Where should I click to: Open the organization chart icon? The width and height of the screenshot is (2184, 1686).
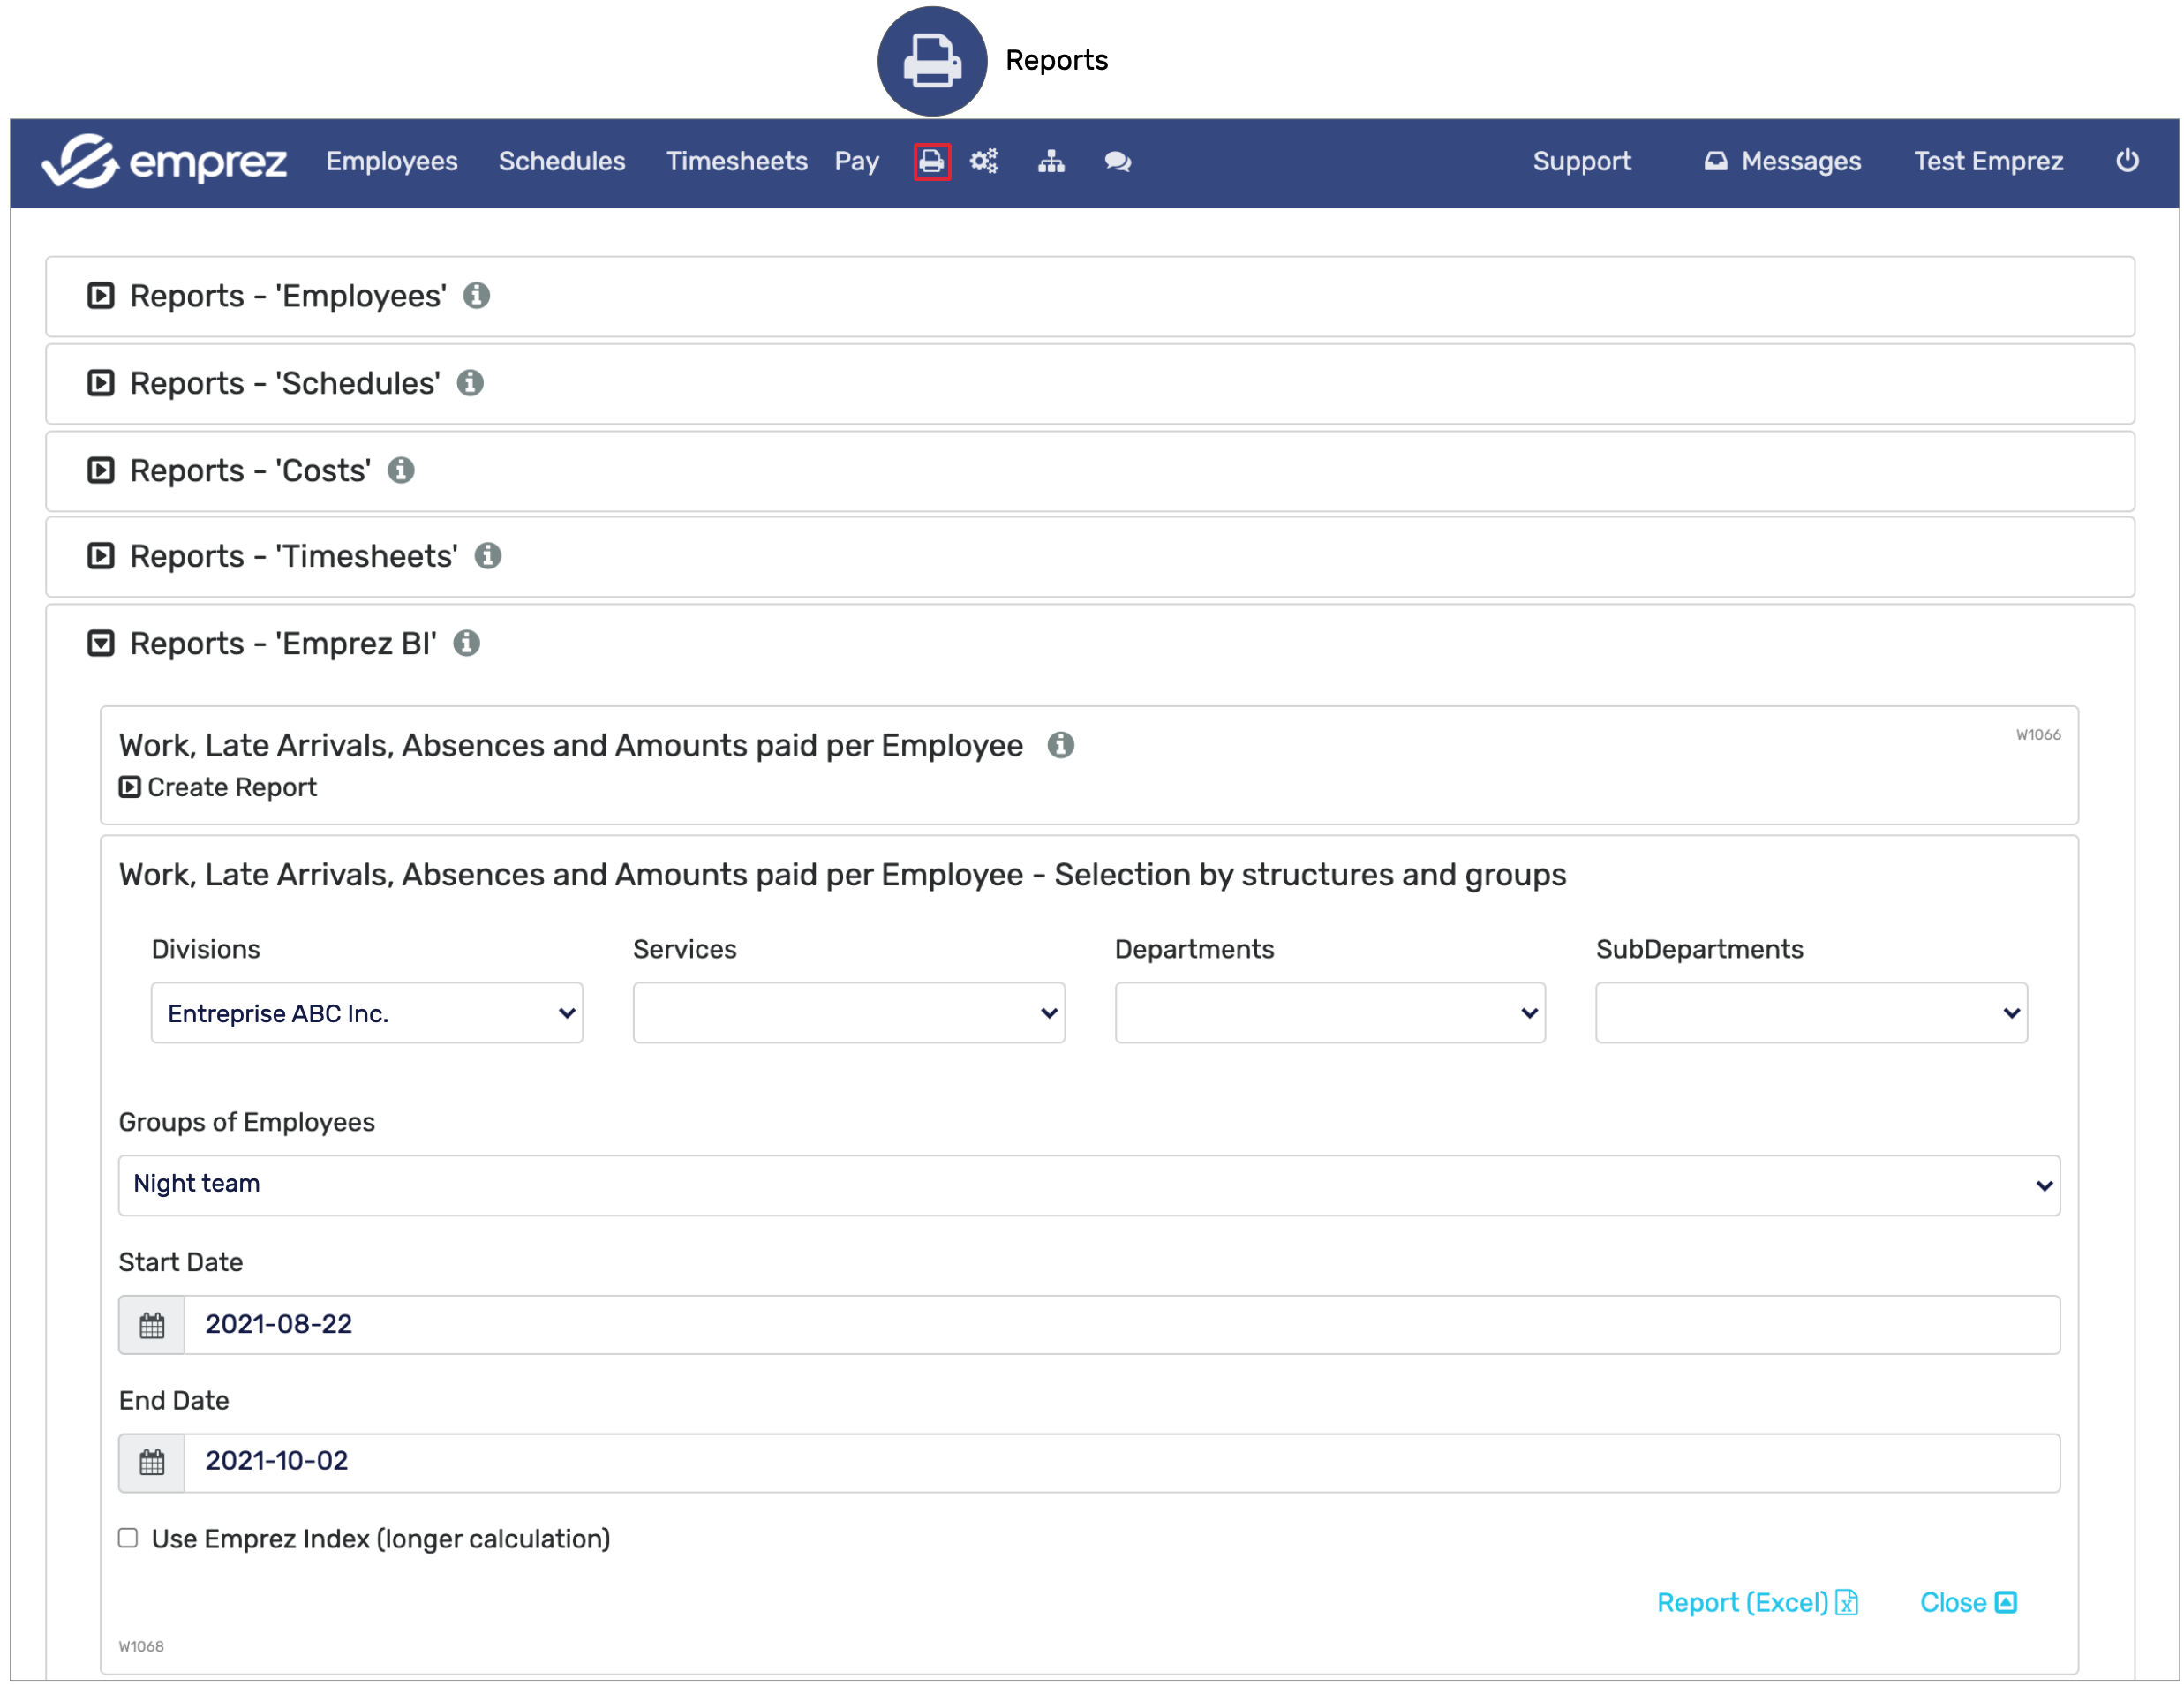(x=1050, y=161)
